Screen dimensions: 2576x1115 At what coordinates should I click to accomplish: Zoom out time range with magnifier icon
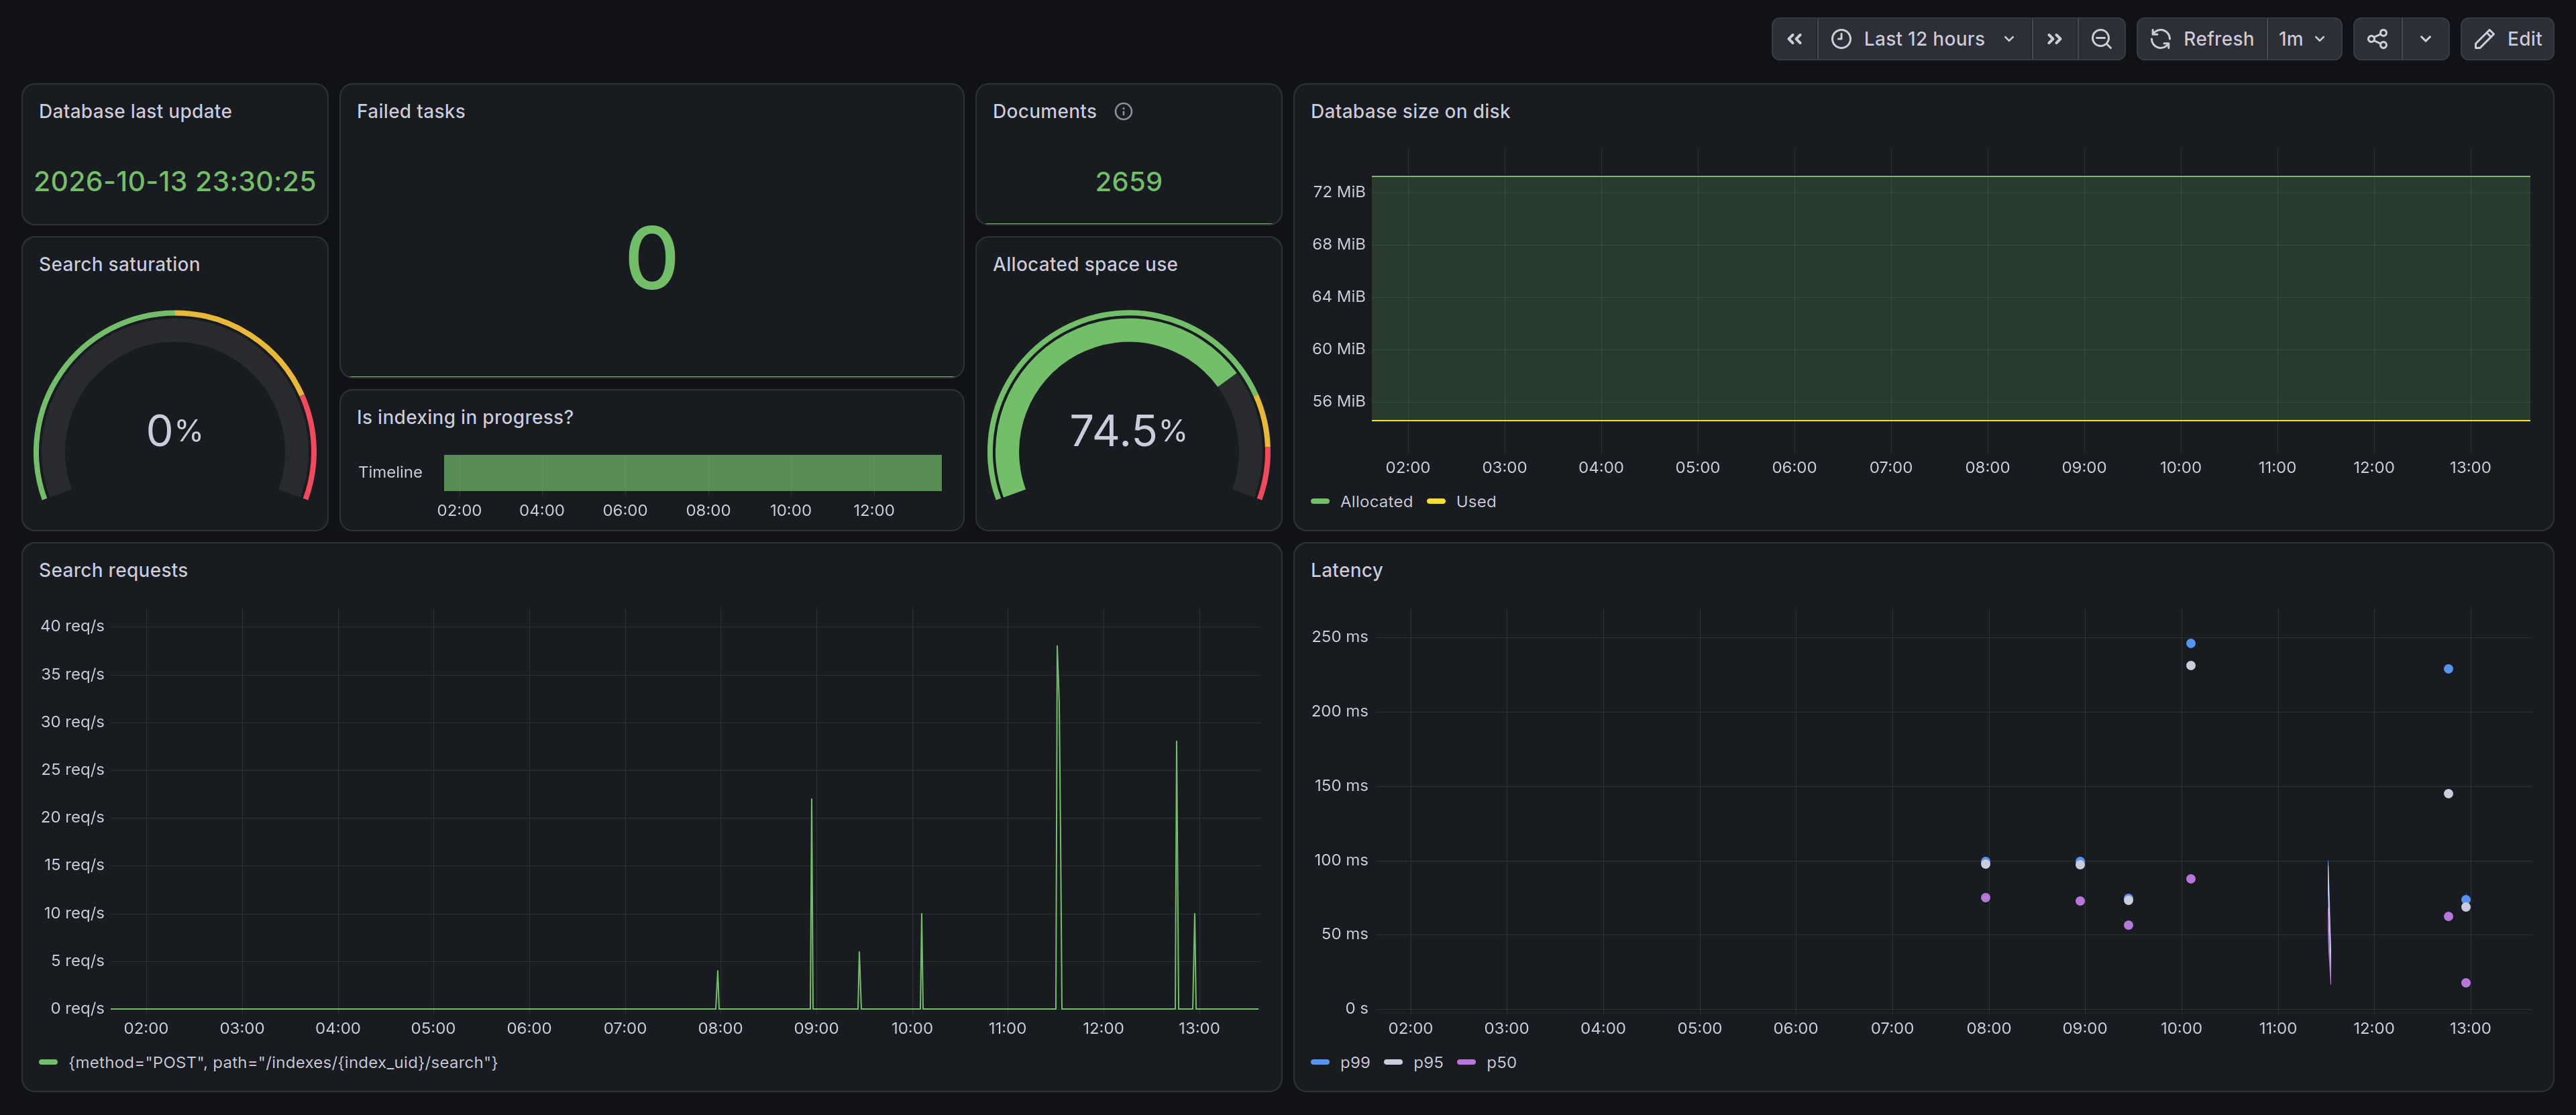2101,39
